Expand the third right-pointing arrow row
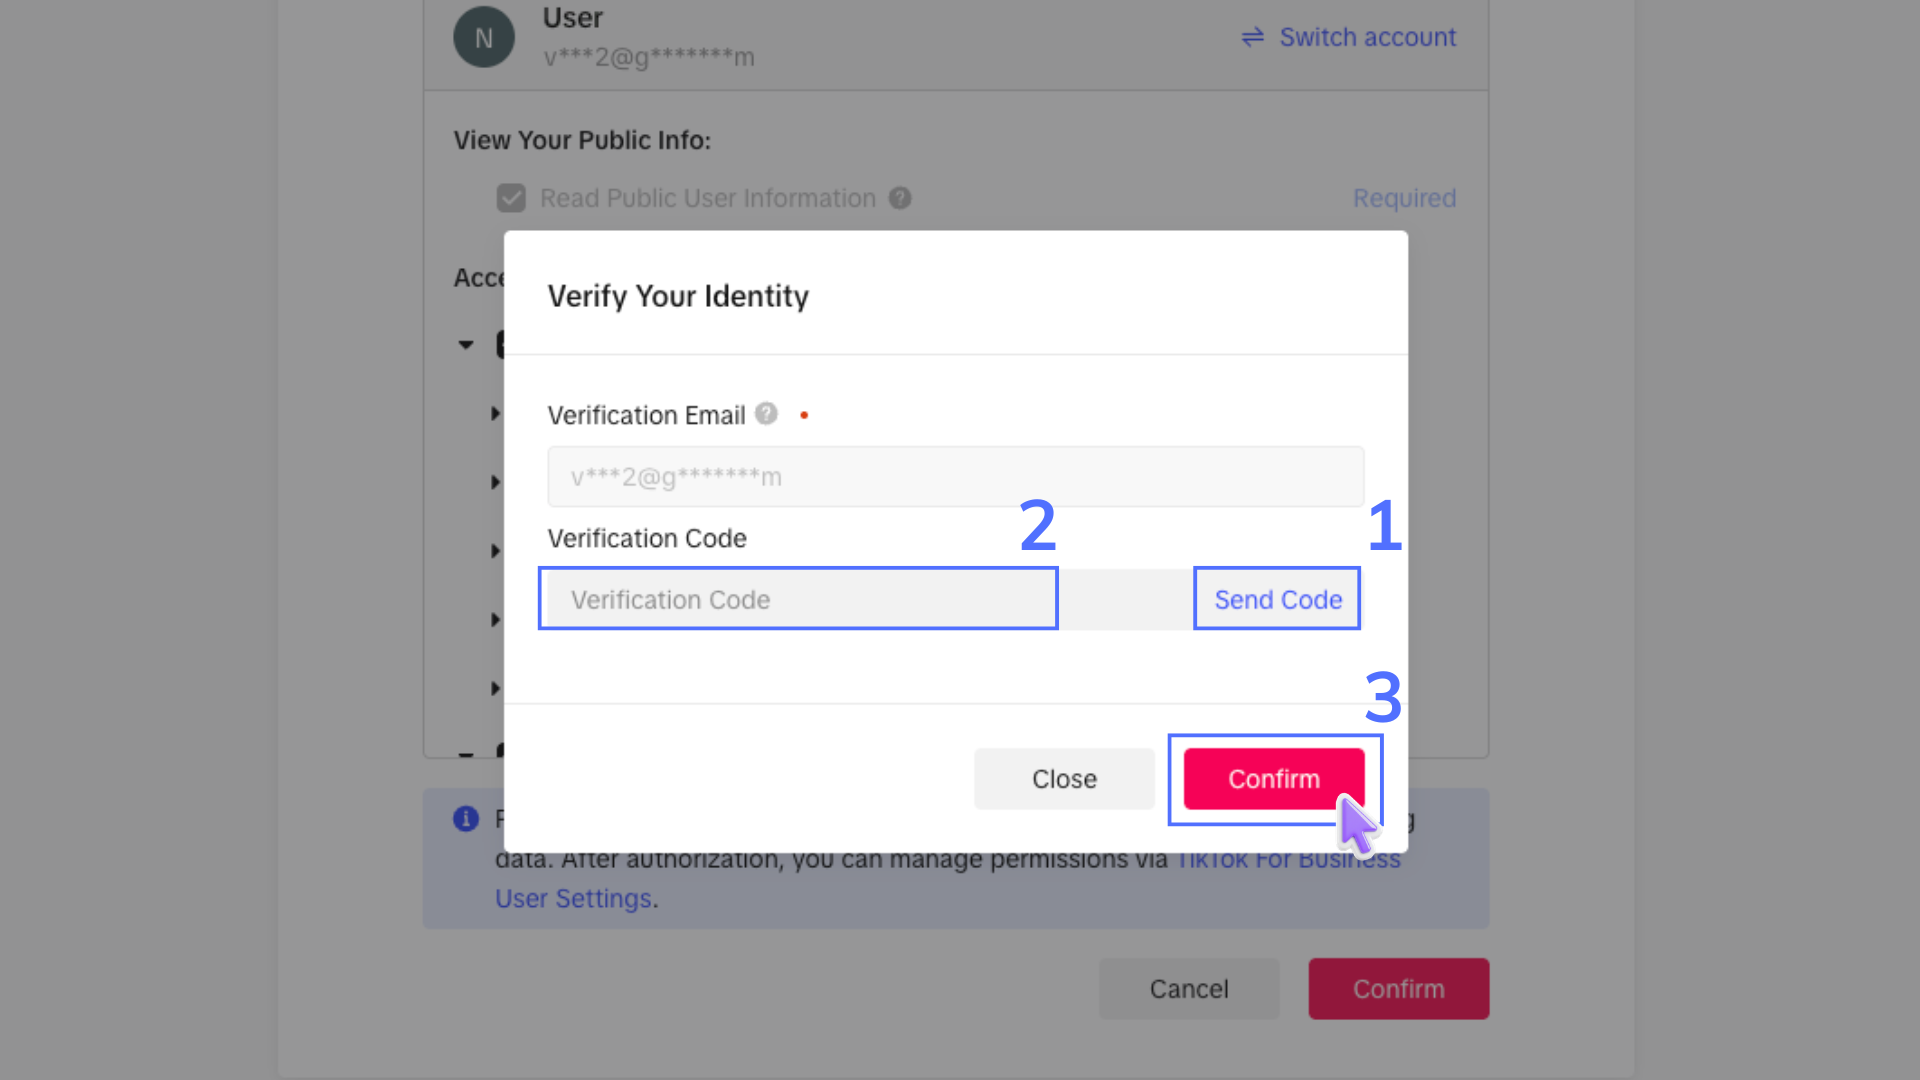Image resolution: width=1920 pixels, height=1080 pixels. [x=495, y=551]
